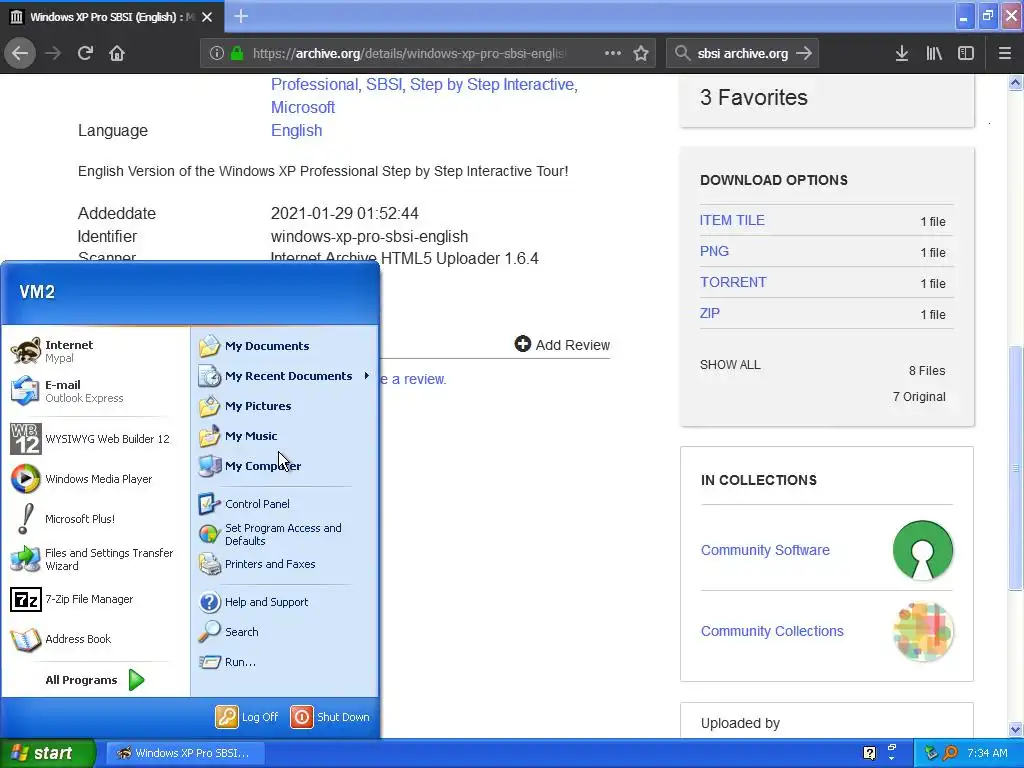Open the Community Collections link
The width and height of the screenshot is (1024, 768).
click(x=772, y=631)
